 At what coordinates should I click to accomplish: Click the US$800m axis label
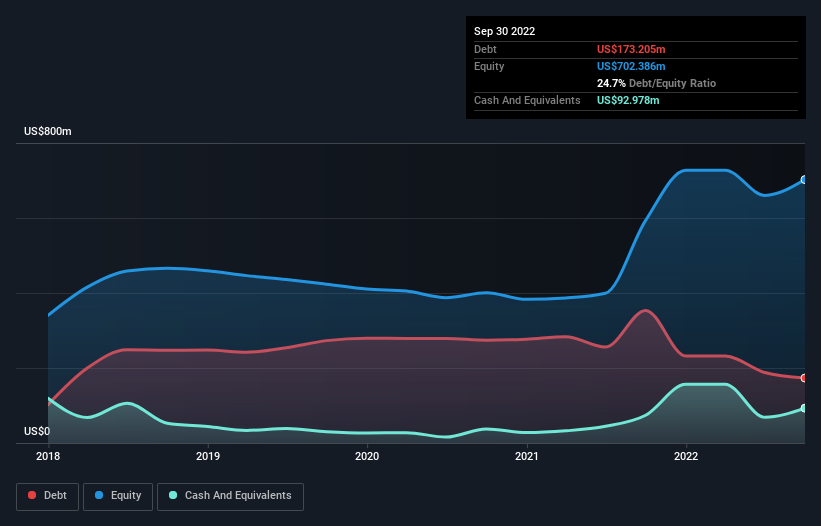[x=48, y=131]
